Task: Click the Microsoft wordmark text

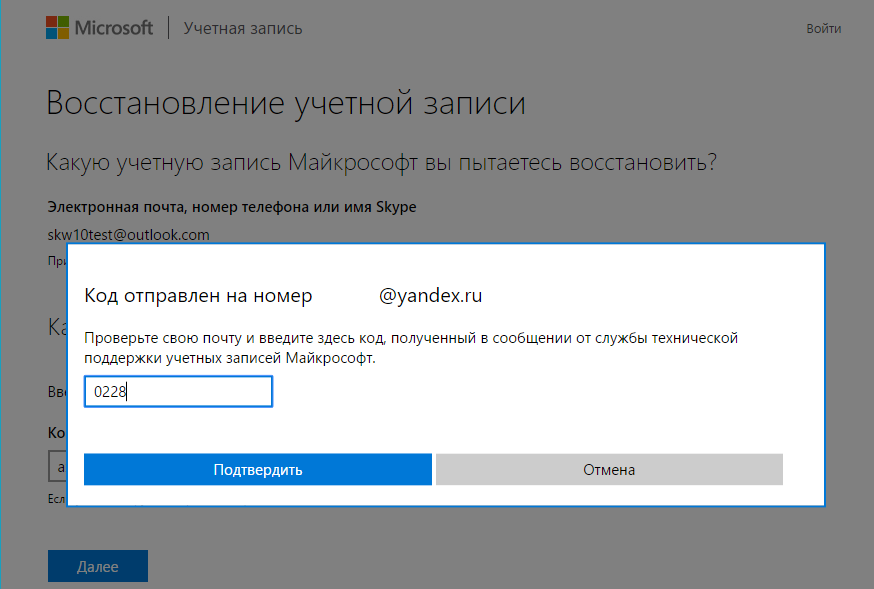Action: 113,28
